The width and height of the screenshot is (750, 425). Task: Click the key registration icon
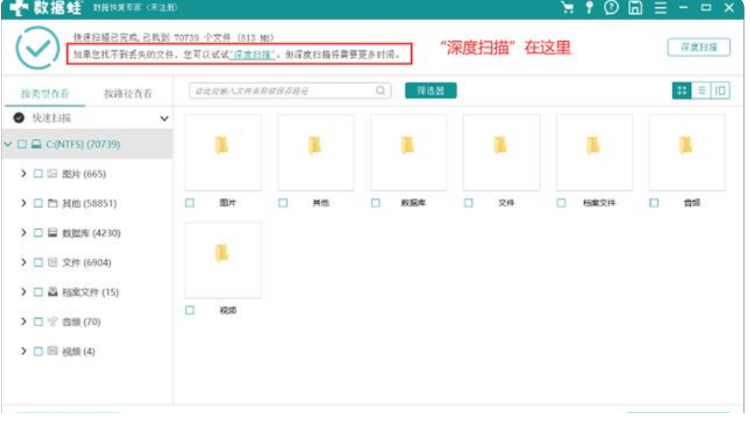click(589, 8)
